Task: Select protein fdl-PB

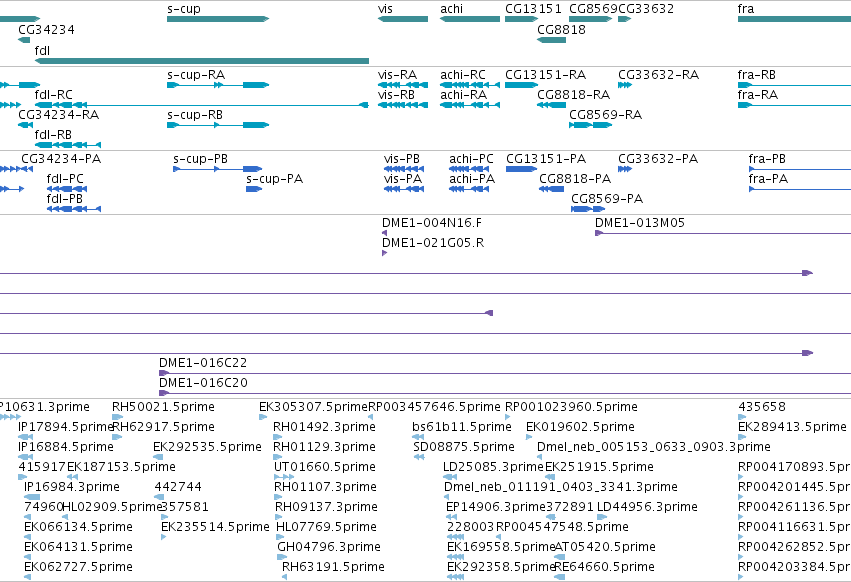Action: pyautogui.click(x=74, y=209)
